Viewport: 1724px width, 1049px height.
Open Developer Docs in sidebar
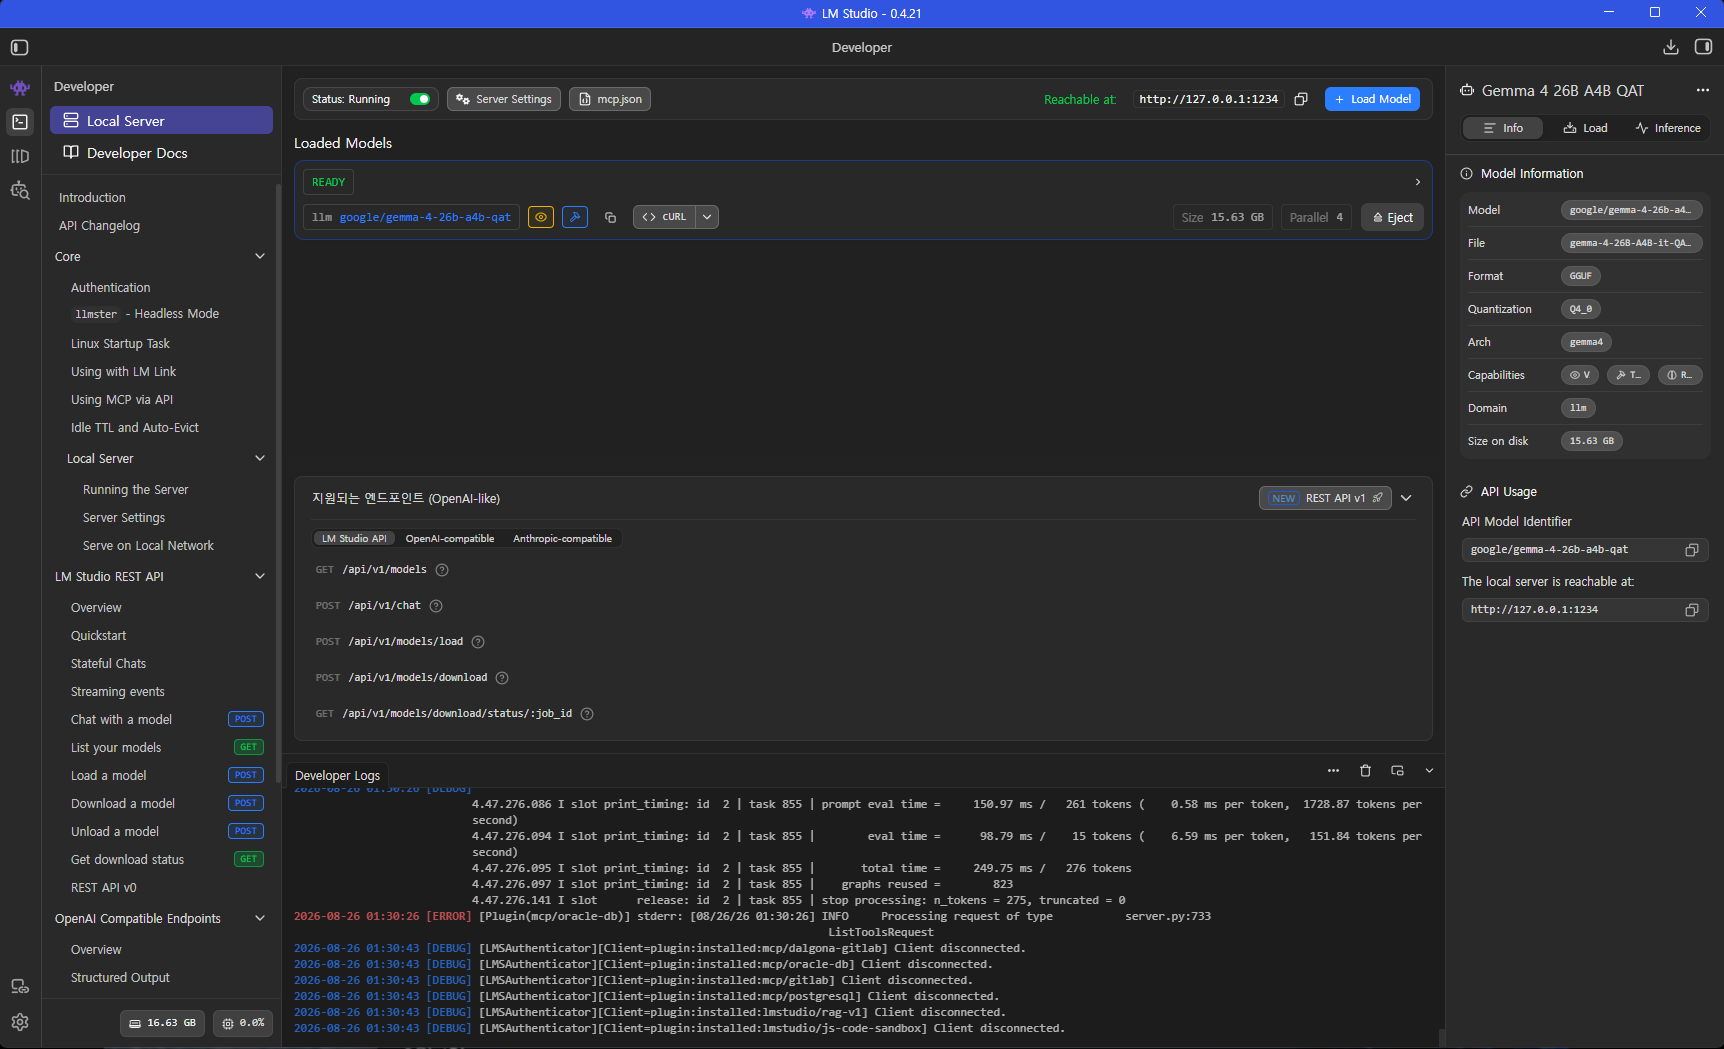coord(161,152)
